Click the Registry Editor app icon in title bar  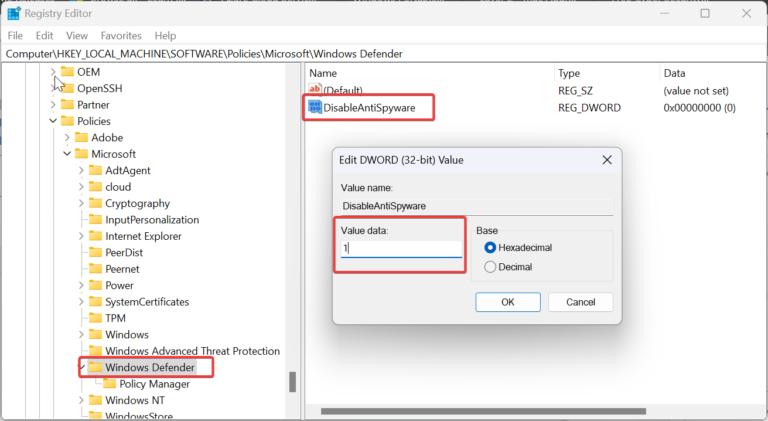(14, 14)
